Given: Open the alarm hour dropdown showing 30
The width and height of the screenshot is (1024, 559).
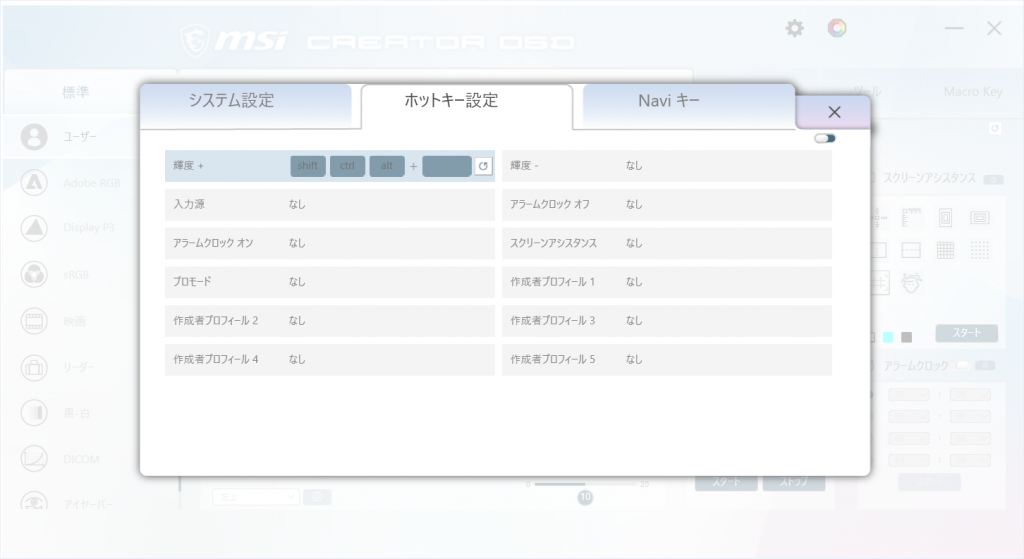Looking at the screenshot, I should pos(908,416).
